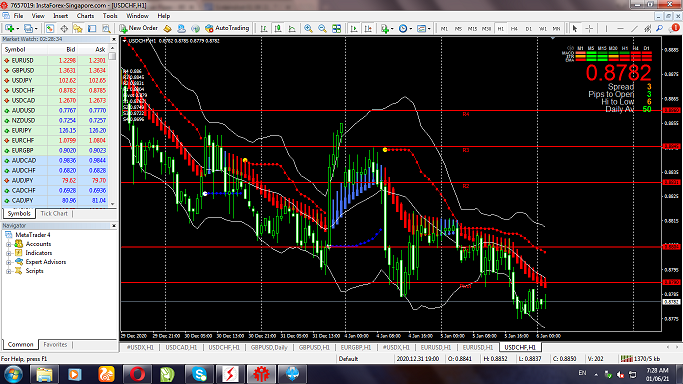The width and height of the screenshot is (683, 384).
Task: Zoom out of the chart
Action: (x=322, y=28)
